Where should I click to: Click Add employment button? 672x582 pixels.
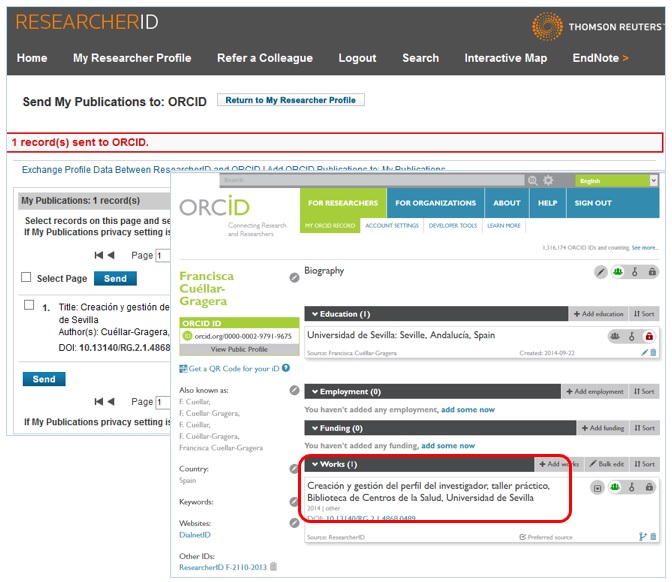[x=595, y=391]
